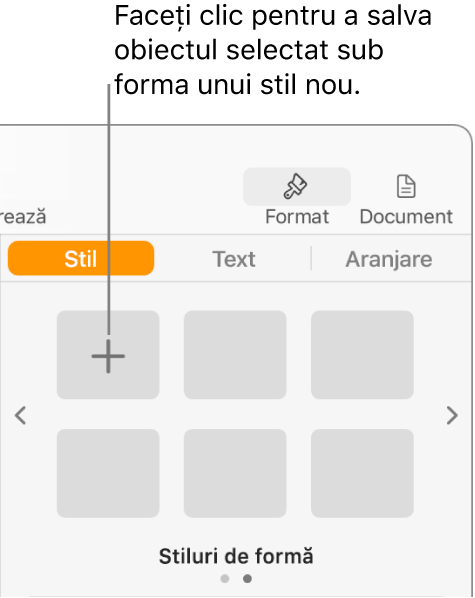The width and height of the screenshot is (475, 598).
Task: Choose the bottom left style placeholder
Action: coord(108,473)
